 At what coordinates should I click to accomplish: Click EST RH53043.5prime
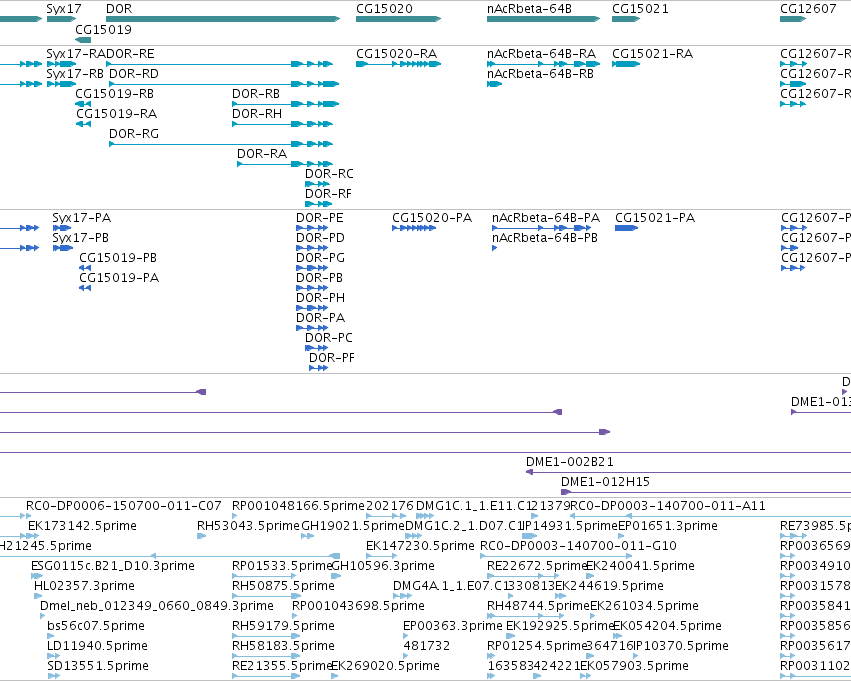tap(248, 526)
